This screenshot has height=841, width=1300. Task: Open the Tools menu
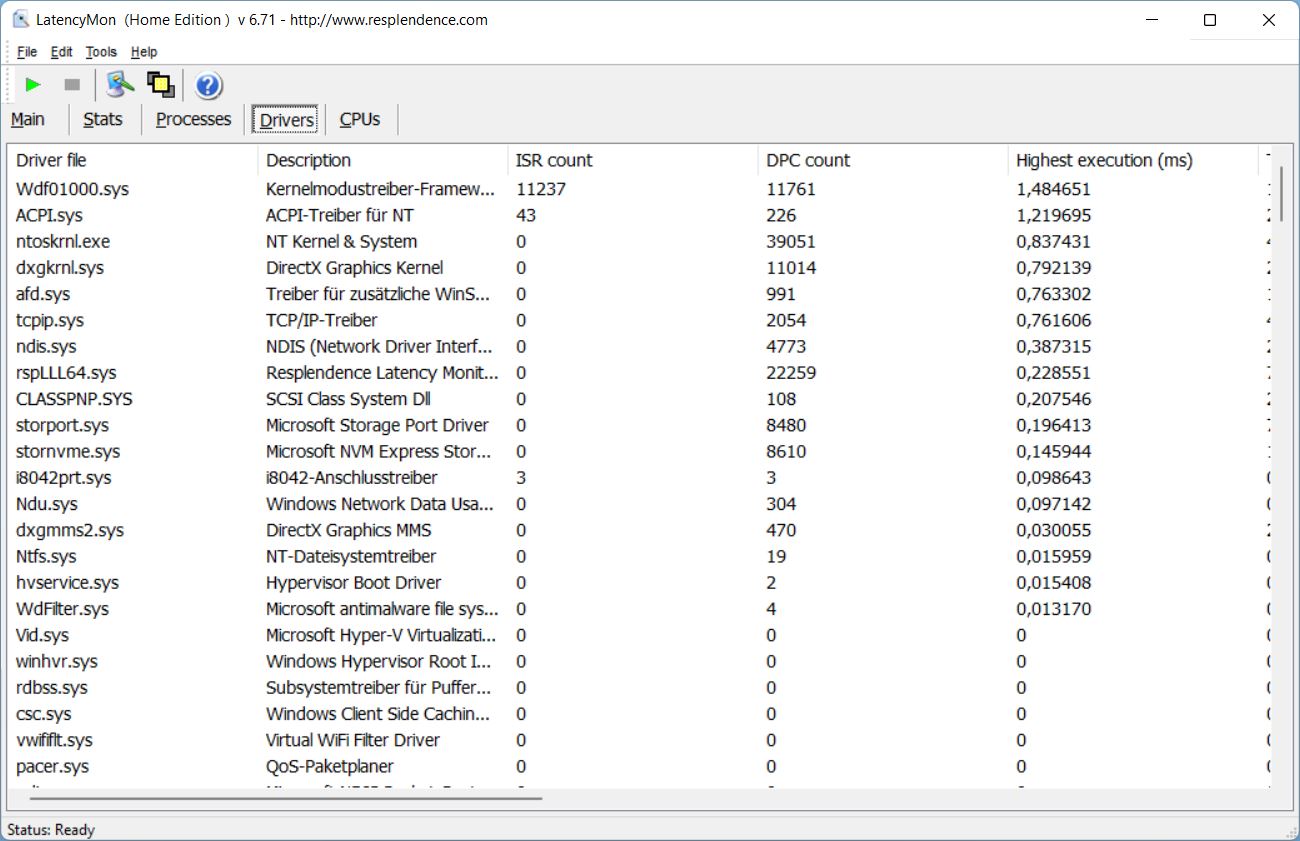[101, 52]
